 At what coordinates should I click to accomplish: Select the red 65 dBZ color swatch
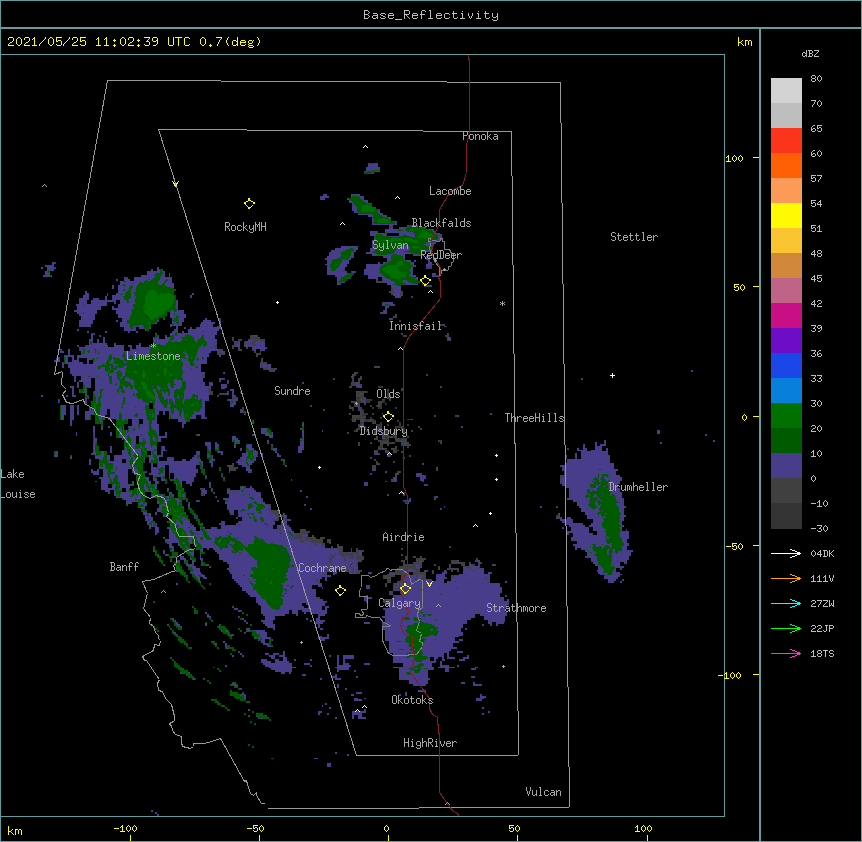pos(786,141)
